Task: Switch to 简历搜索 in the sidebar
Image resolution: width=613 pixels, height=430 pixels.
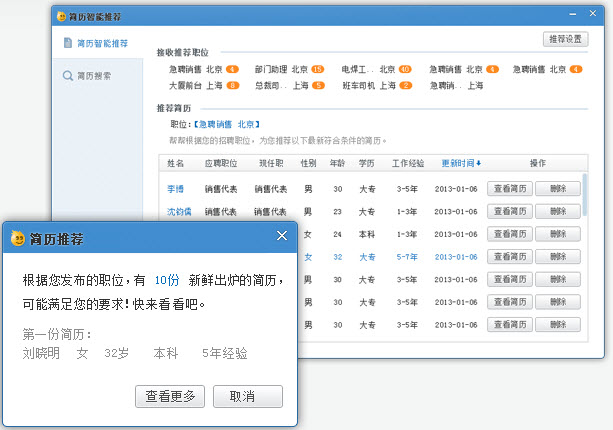Action: tap(94, 76)
